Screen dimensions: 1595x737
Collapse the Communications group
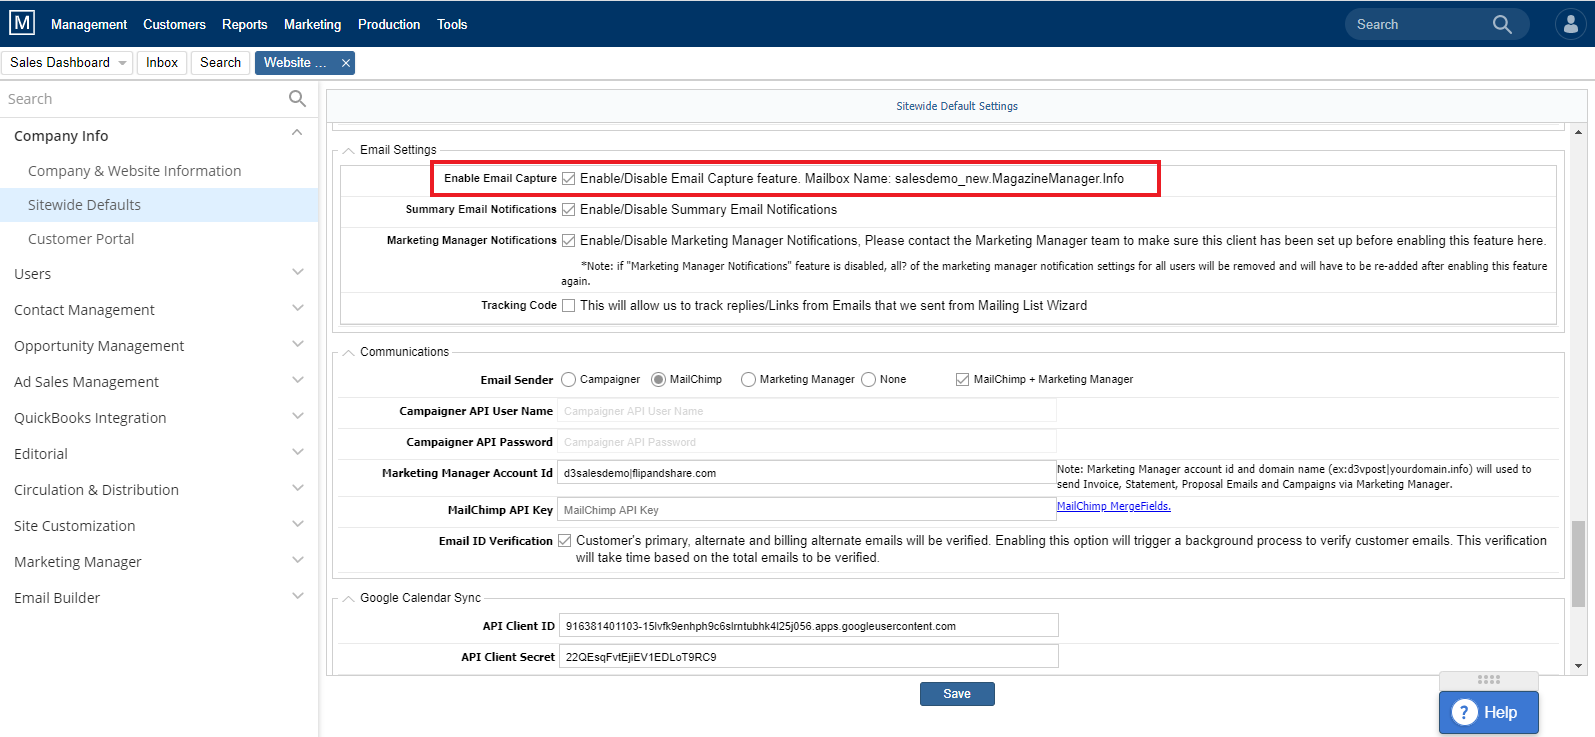point(349,352)
